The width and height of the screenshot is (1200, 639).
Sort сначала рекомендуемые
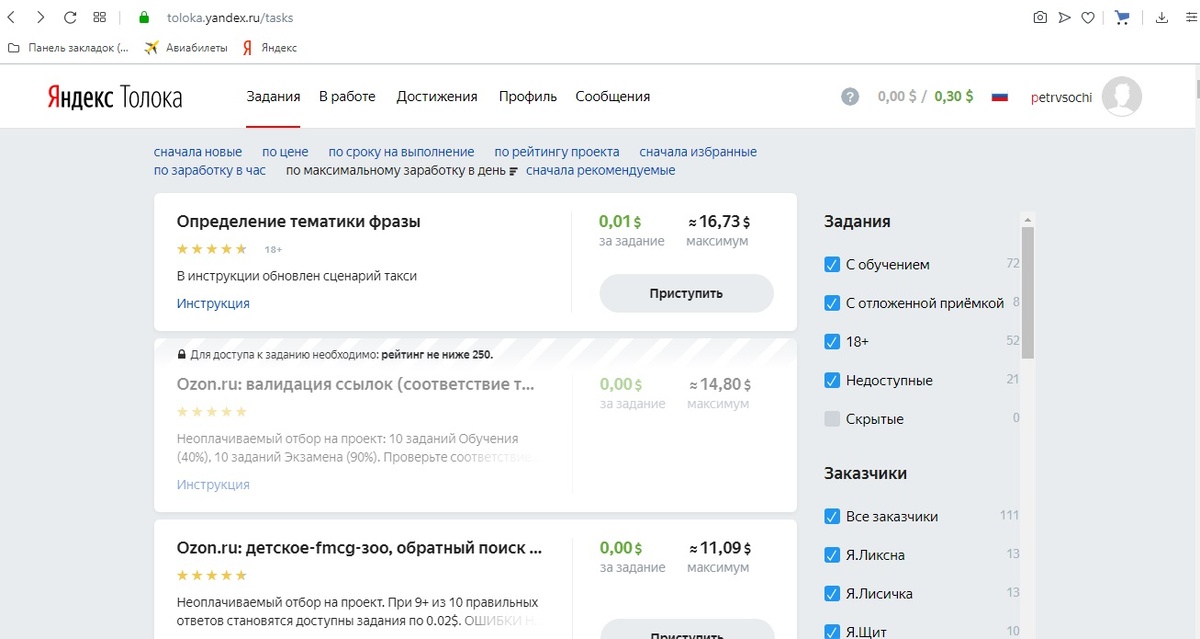pos(601,171)
